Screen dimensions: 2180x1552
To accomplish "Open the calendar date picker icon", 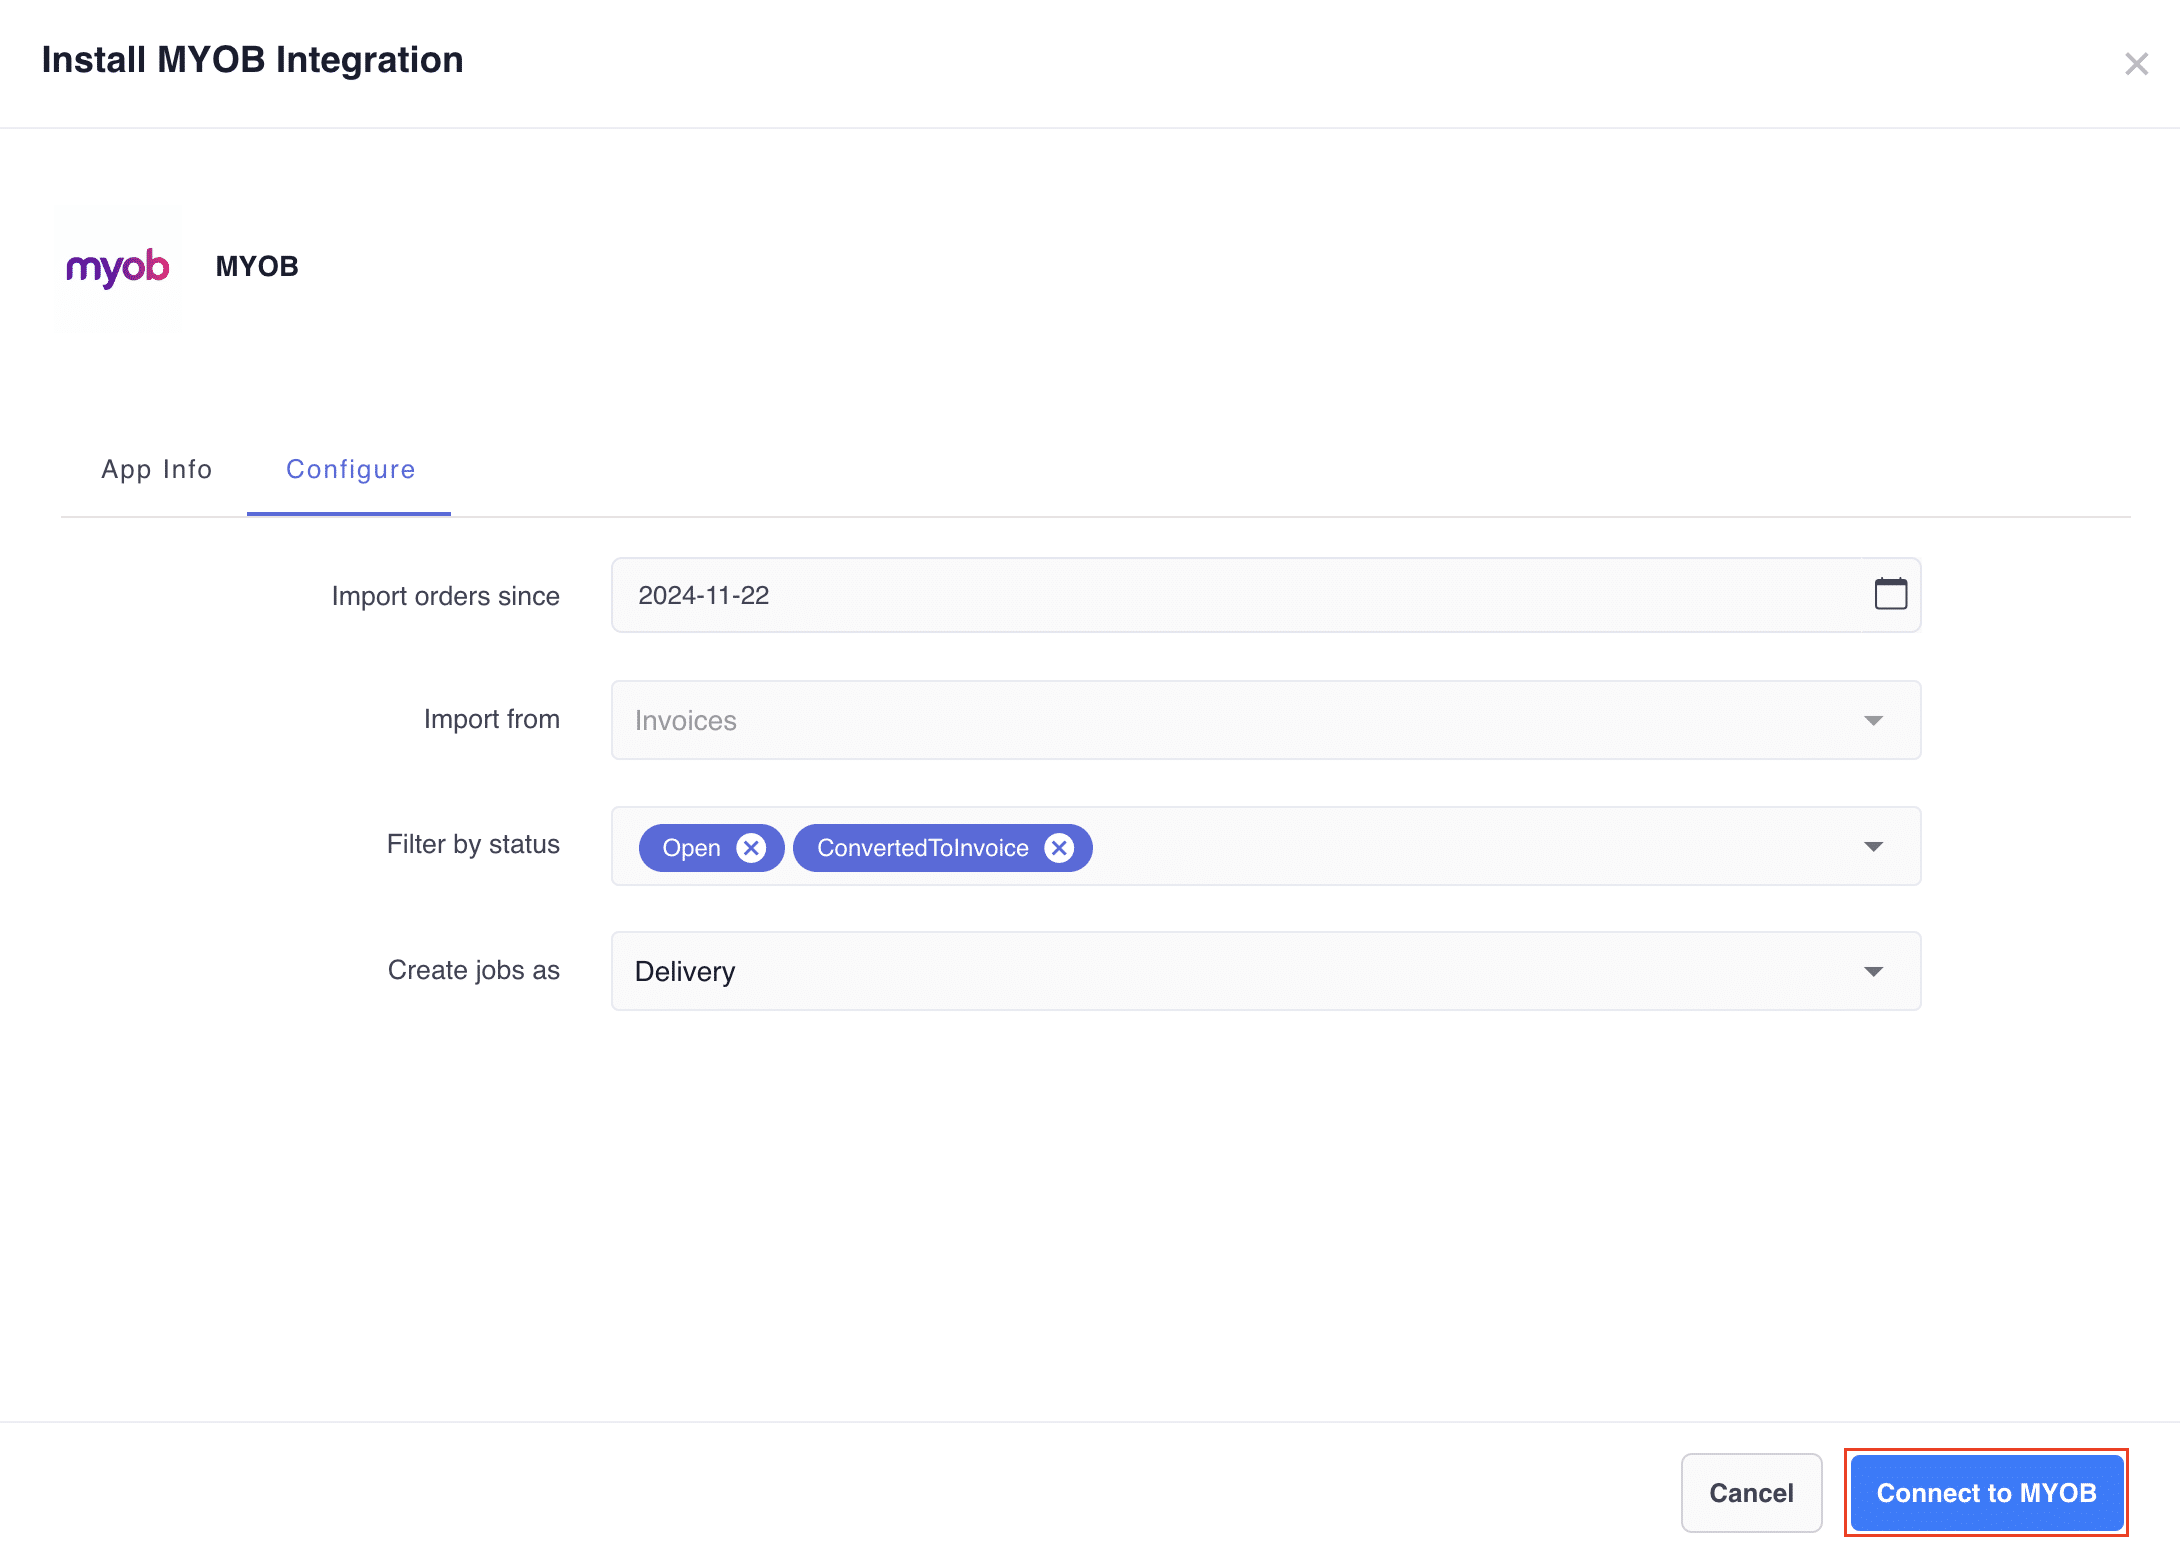I will point(1890,594).
